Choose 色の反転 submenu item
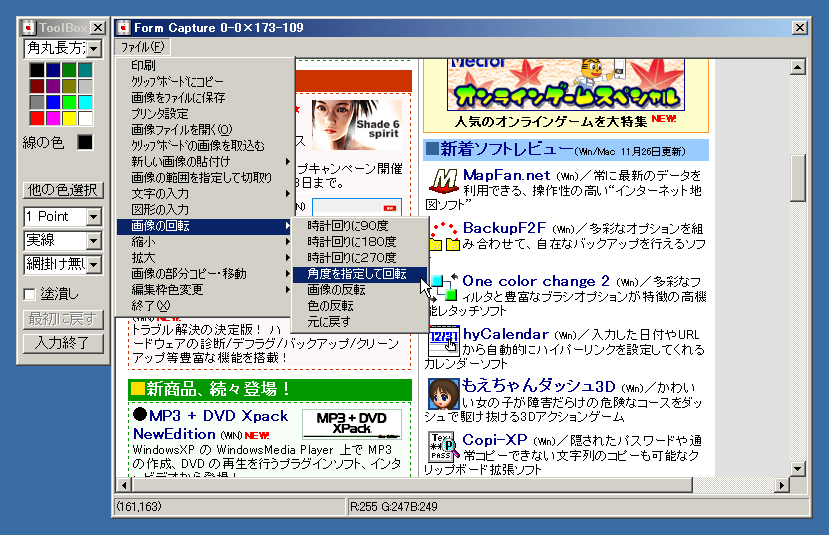 [x=360, y=306]
